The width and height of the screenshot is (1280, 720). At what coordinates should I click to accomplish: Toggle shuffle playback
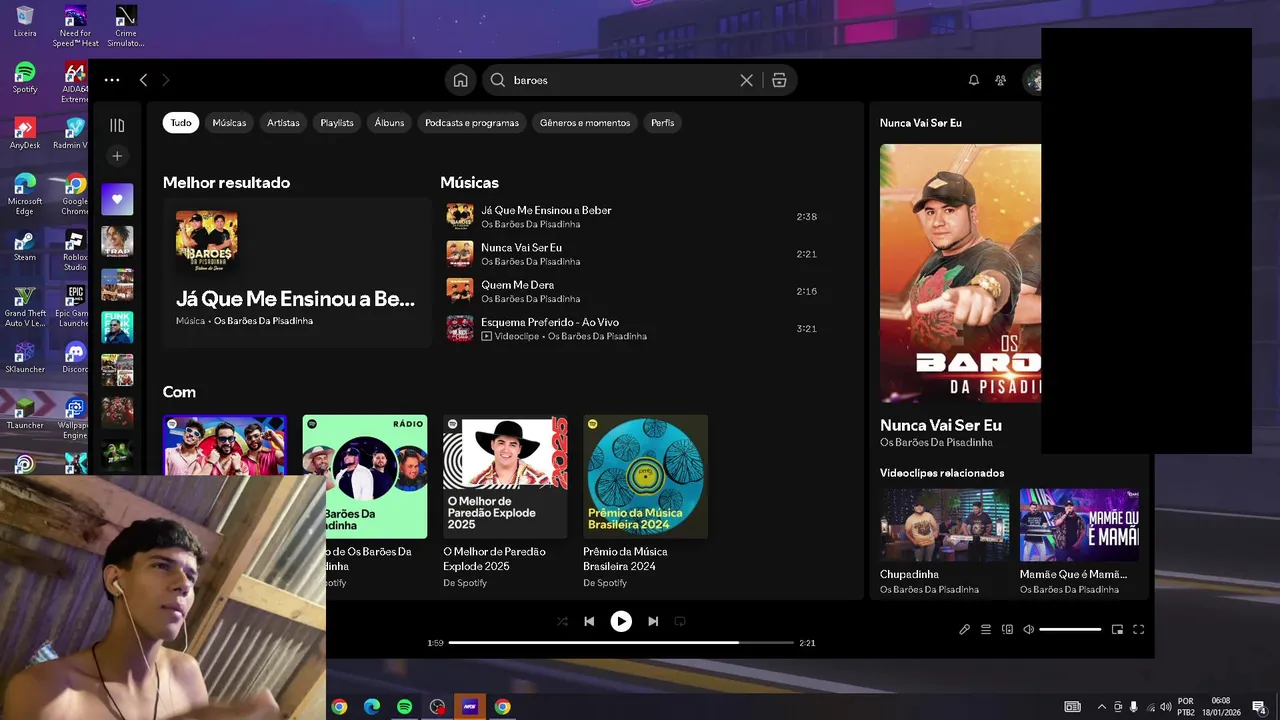562,621
